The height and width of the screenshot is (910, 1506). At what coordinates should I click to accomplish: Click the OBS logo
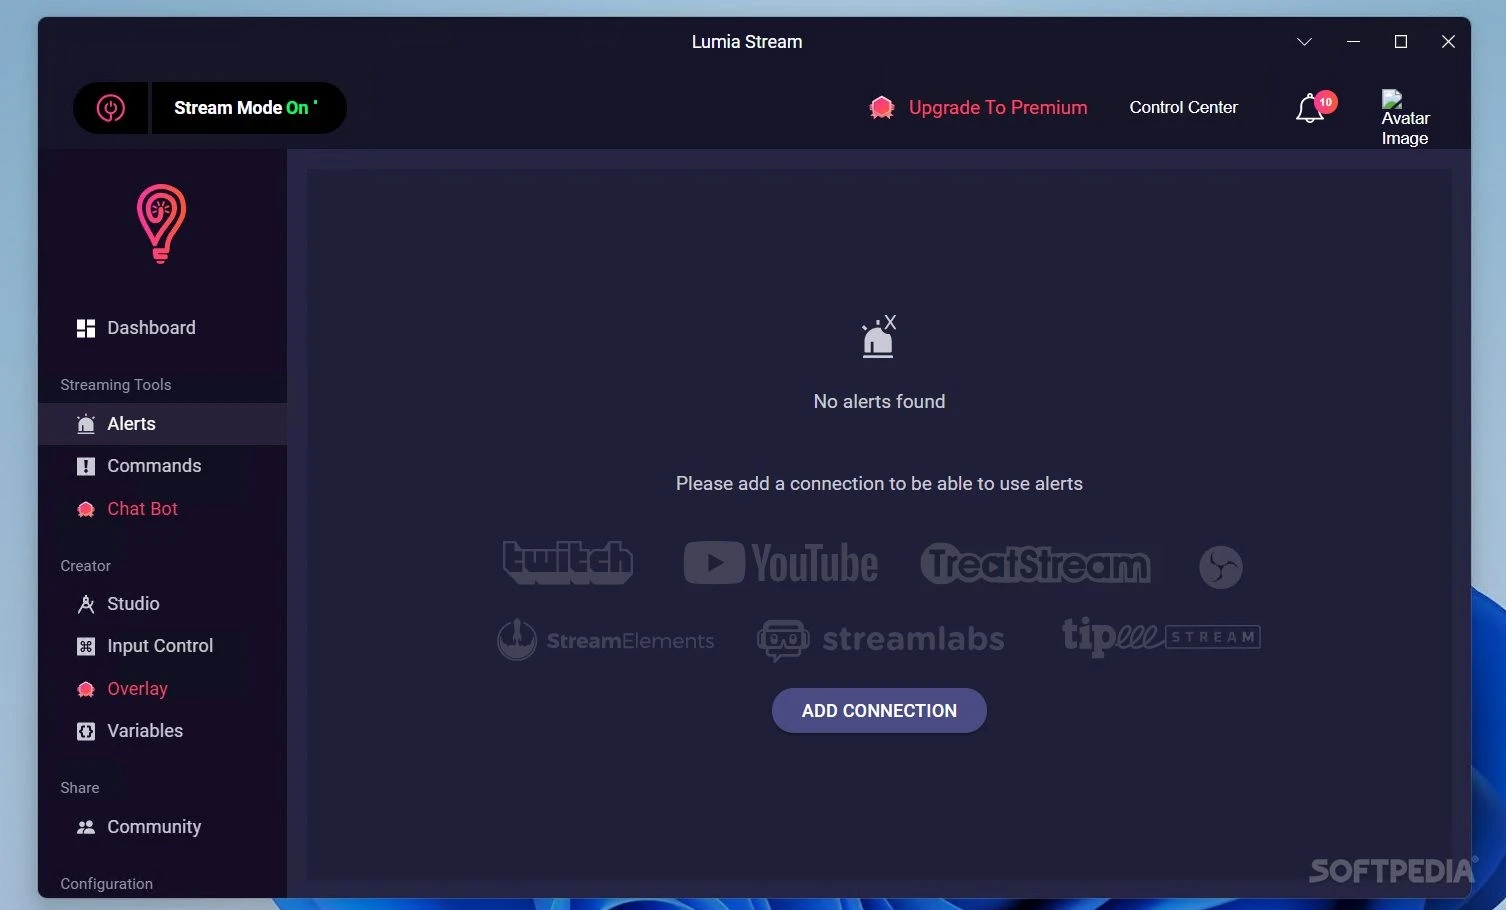1221,567
